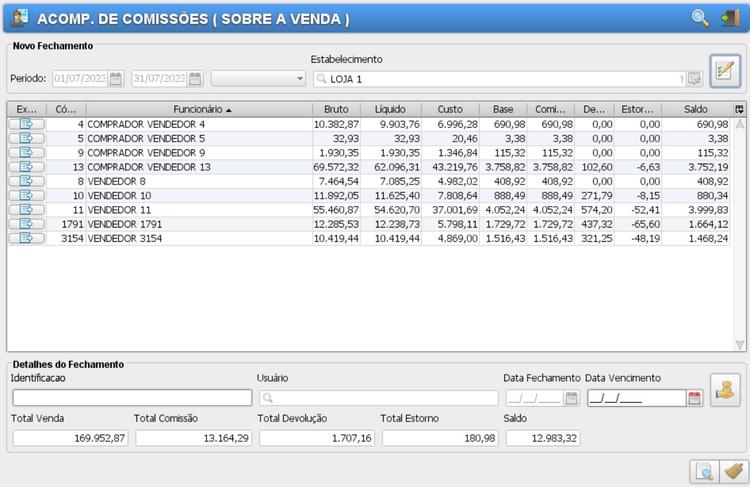750x487 pixels.
Task: Expand the period preset dropdown
Action: click(299, 79)
